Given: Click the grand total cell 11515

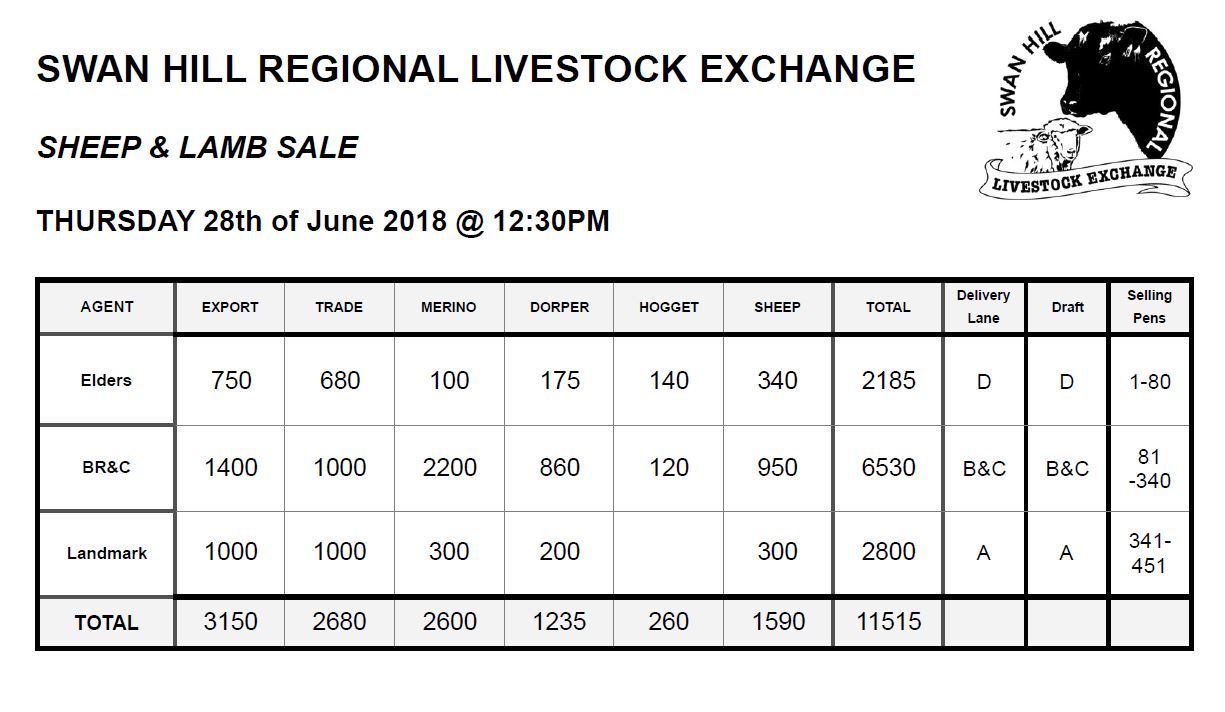Looking at the screenshot, I should click(x=888, y=622).
